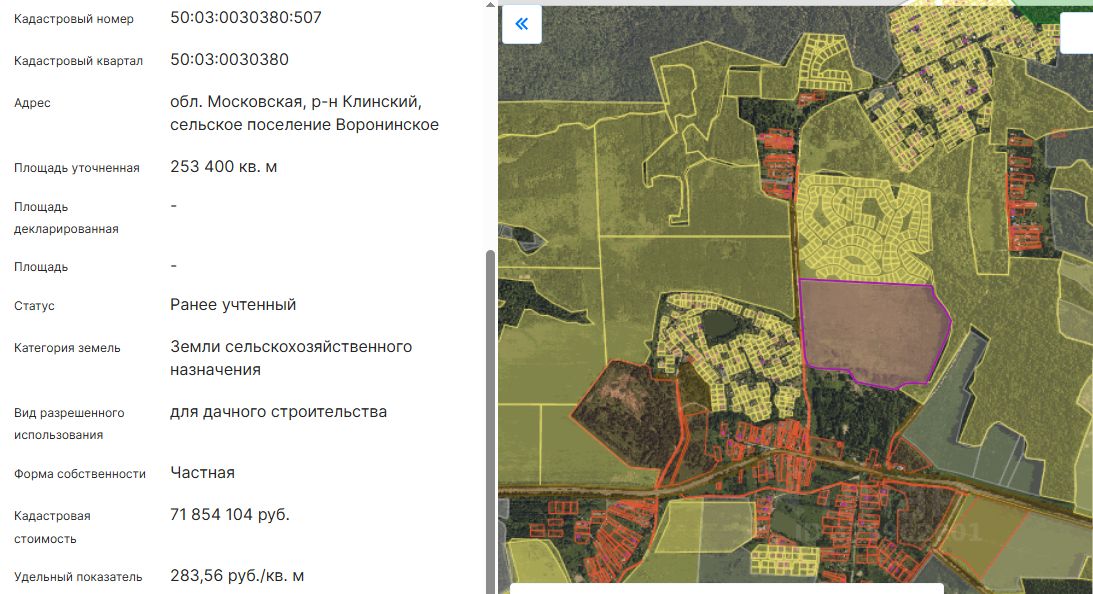Viewport: 1093px width, 594px height.
Task: Select curved-street subdivision north of highlighted parcel
Action: [x=863, y=228]
